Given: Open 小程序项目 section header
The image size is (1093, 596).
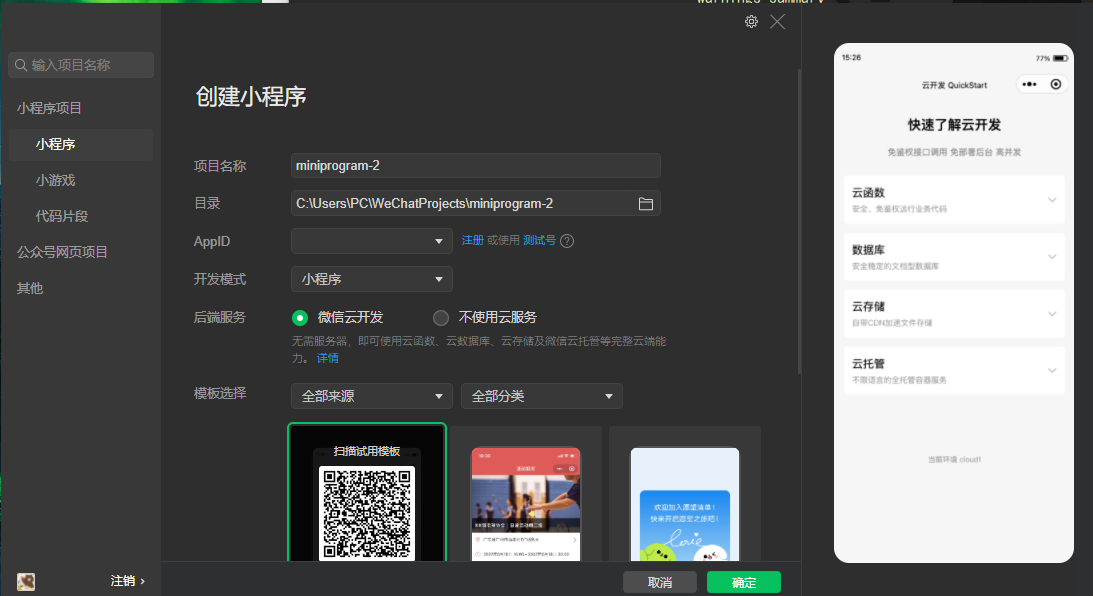Looking at the screenshot, I should coord(49,108).
